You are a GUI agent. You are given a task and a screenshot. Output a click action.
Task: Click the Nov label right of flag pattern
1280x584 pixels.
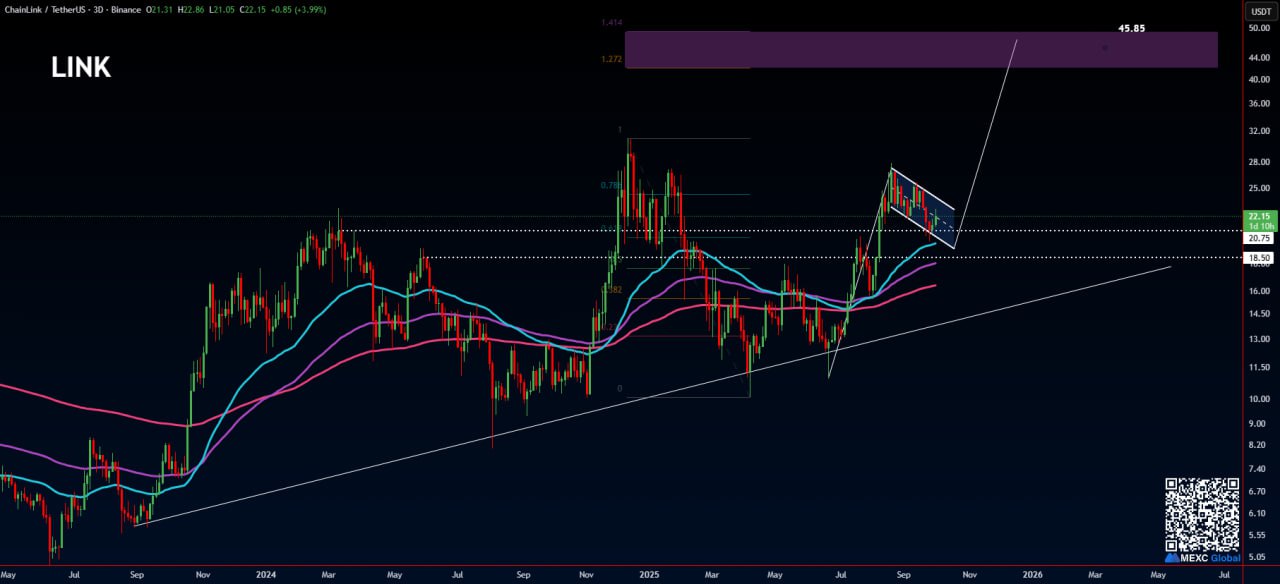click(x=968, y=575)
